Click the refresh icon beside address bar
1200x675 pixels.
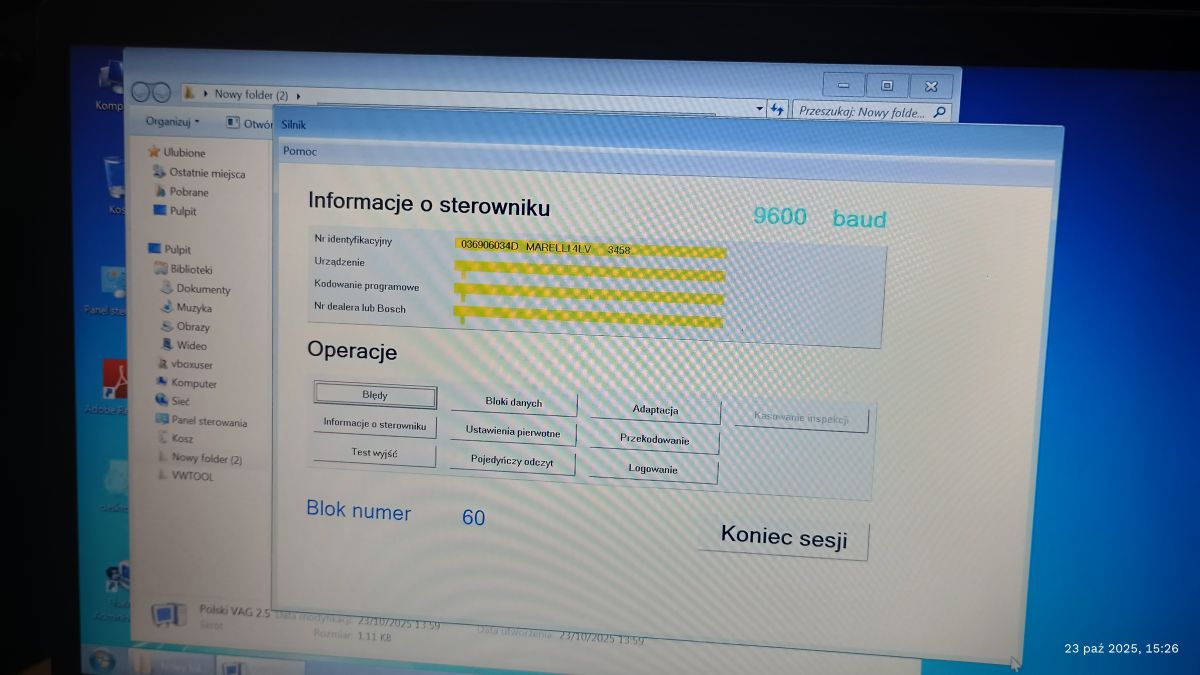(x=778, y=109)
